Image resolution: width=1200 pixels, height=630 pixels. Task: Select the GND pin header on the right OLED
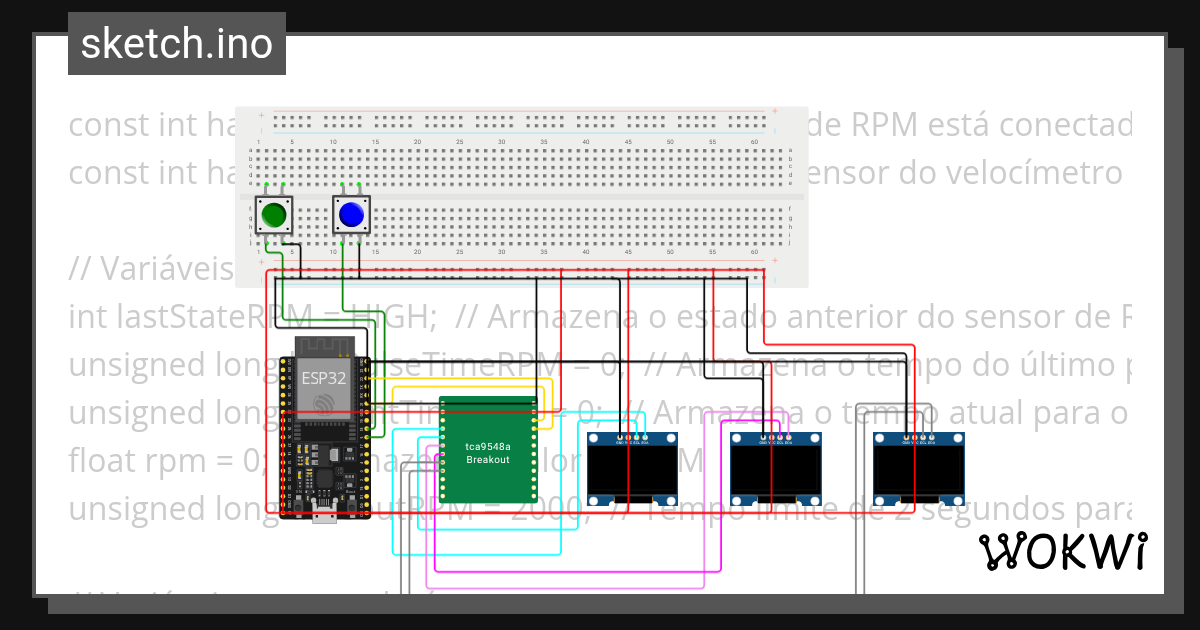pyautogui.click(x=905, y=435)
